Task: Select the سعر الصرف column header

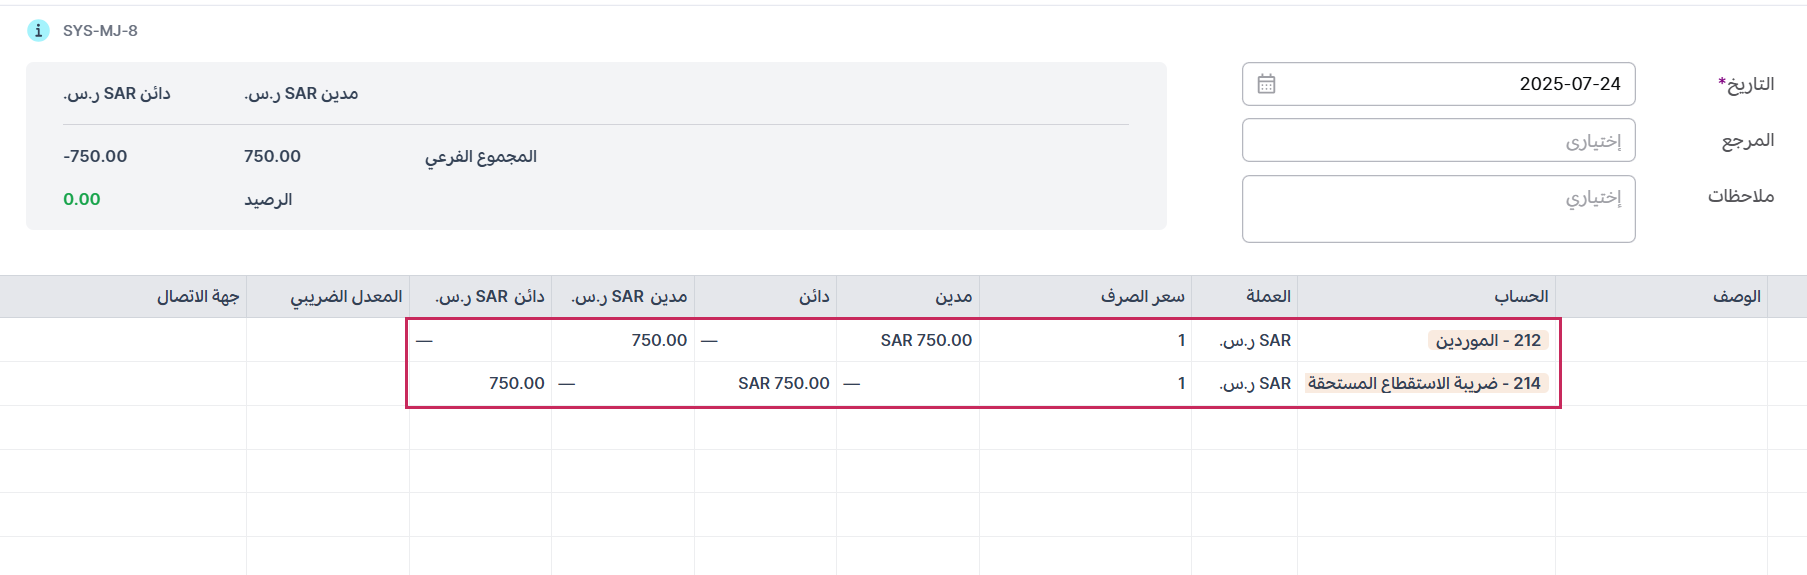Action: [1142, 297]
